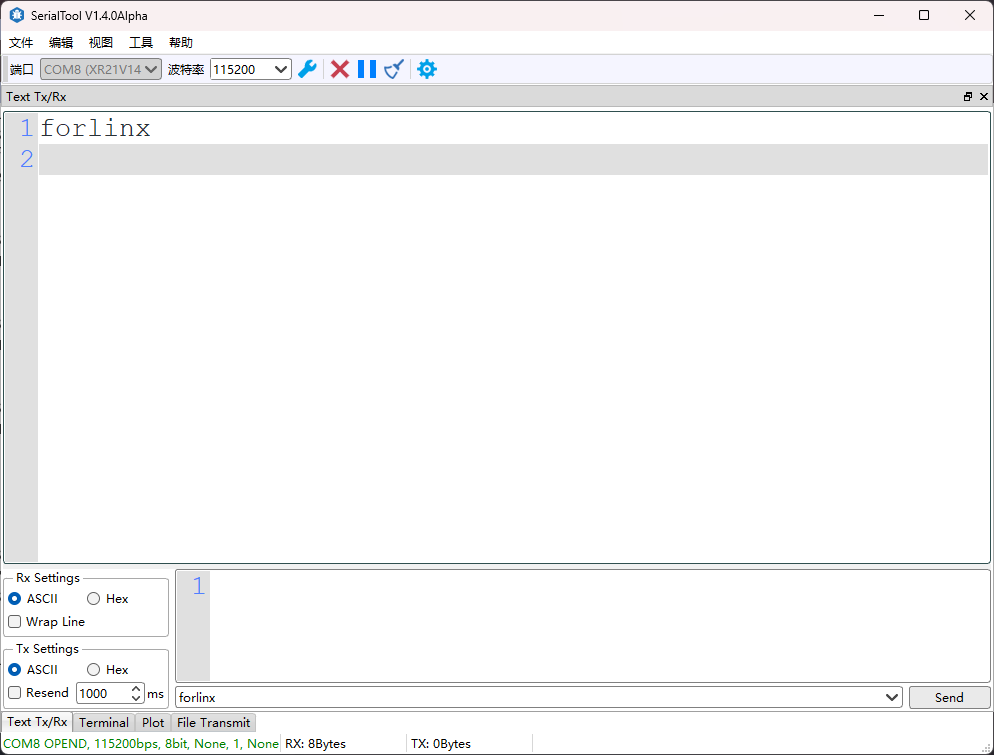Click the SerialTool app logo in title bar
This screenshot has height=755, width=994.
point(16,15)
